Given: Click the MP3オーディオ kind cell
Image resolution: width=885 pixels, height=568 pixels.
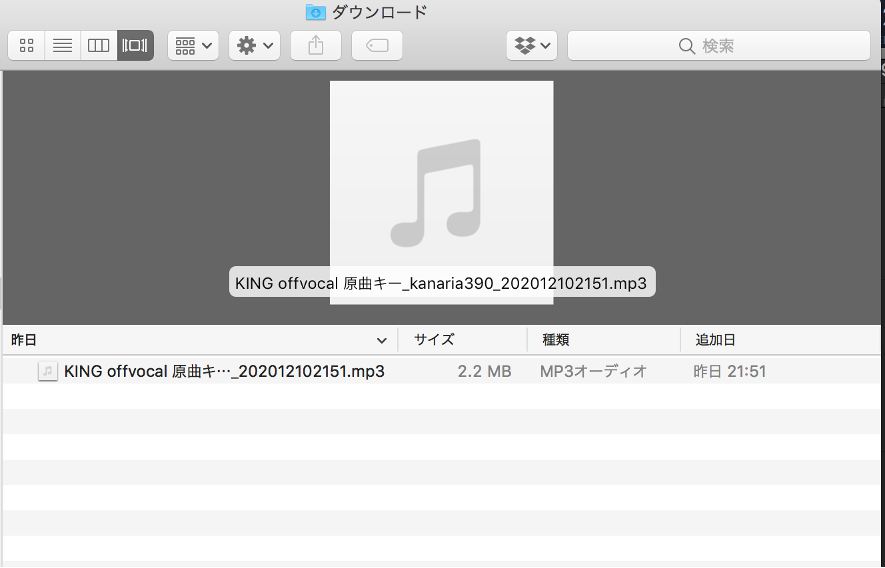Looking at the screenshot, I should (x=593, y=372).
